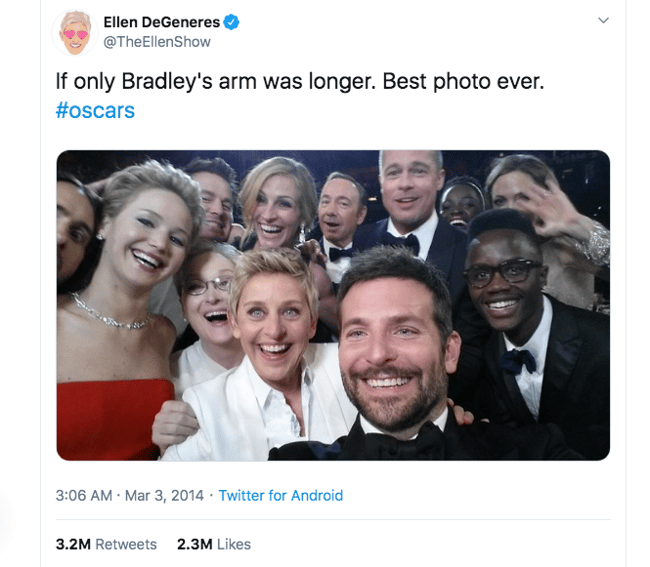Click the Mar 3, 2014 date
Image resolution: width=650 pixels, height=567 pixels.
pos(165,495)
